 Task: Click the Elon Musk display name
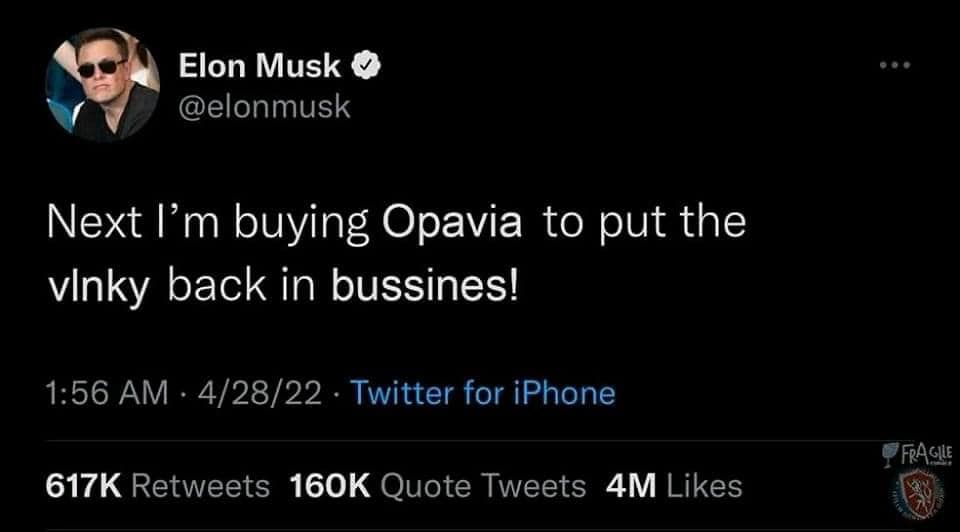click(x=260, y=68)
